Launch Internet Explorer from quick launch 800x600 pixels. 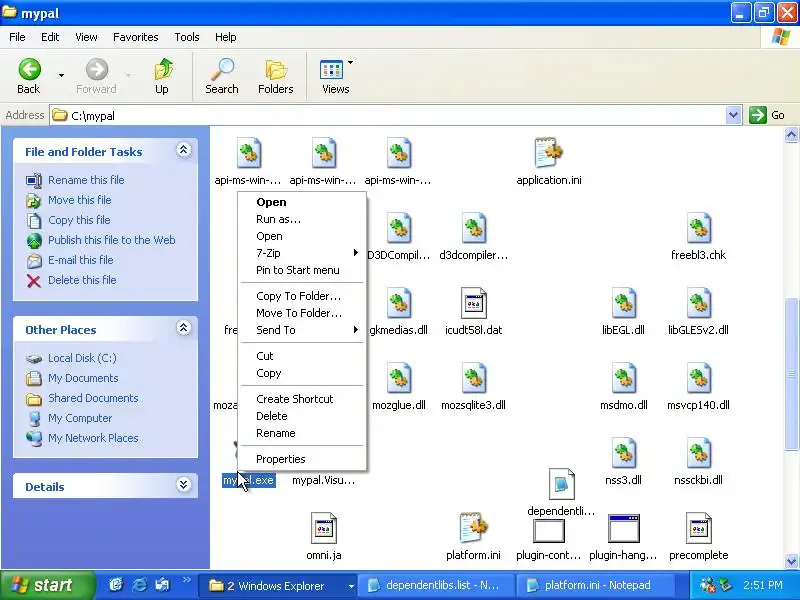[x=139, y=585]
